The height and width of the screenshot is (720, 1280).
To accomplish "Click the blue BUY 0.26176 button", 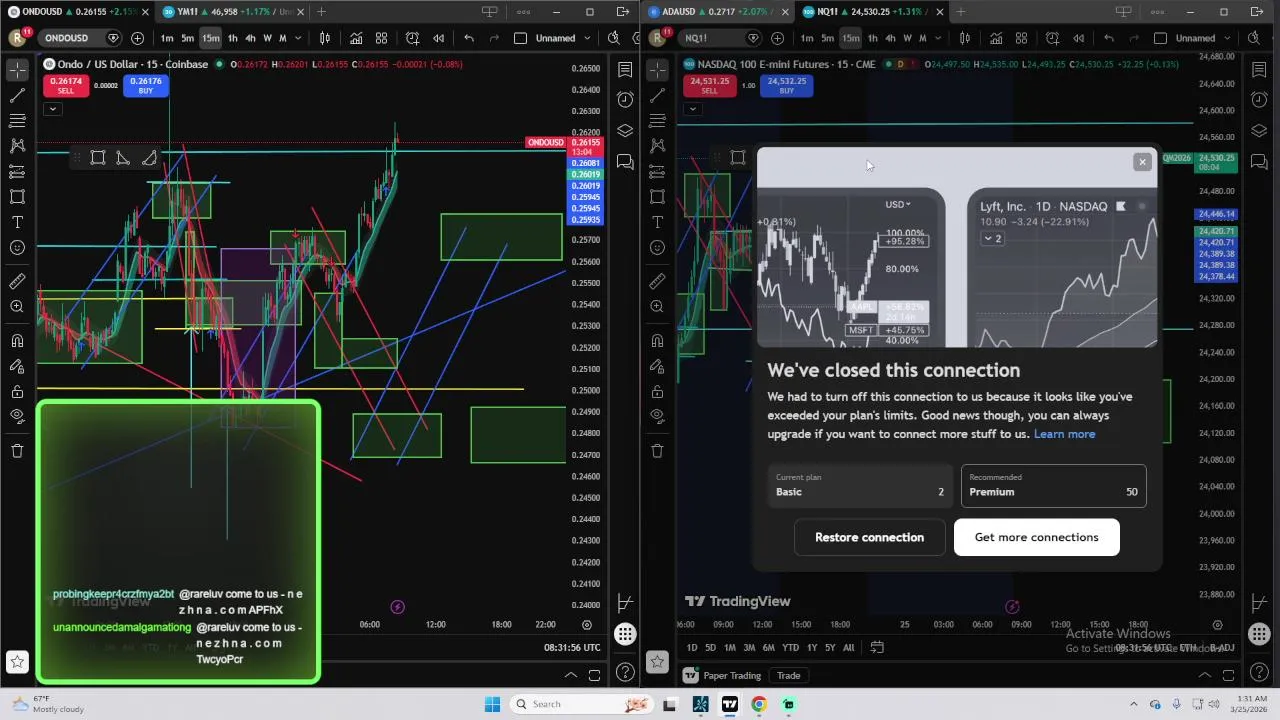I will [x=146, y=86].
